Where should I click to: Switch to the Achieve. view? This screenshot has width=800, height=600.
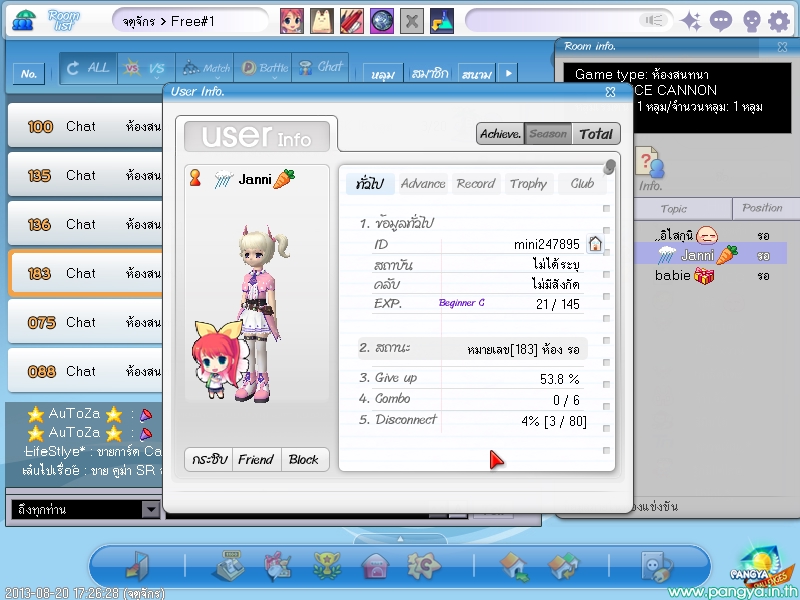501,134
